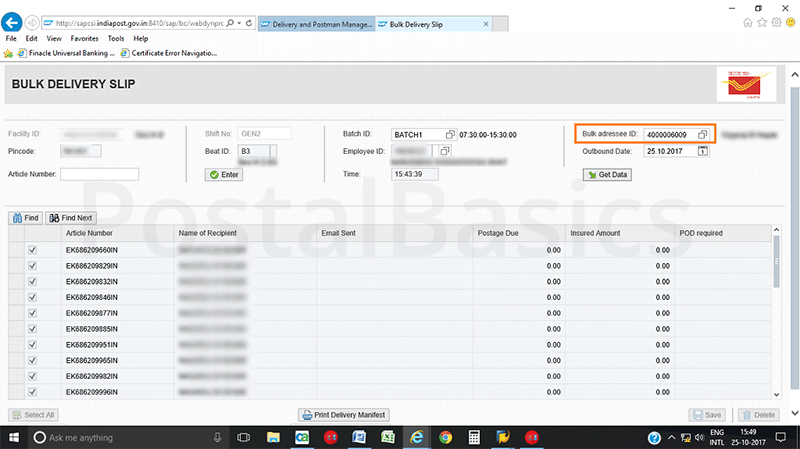Open Employee ID value help selector
This screenshot has width=800, height=449.
[x=444, y=151]
